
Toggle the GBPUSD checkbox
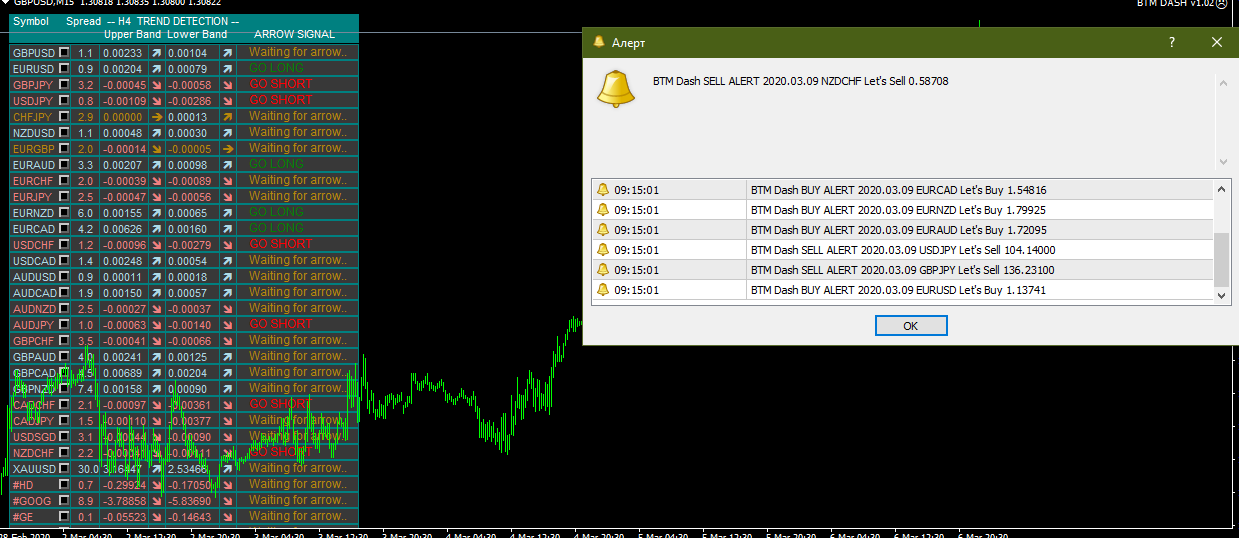[x=64, y=52]
